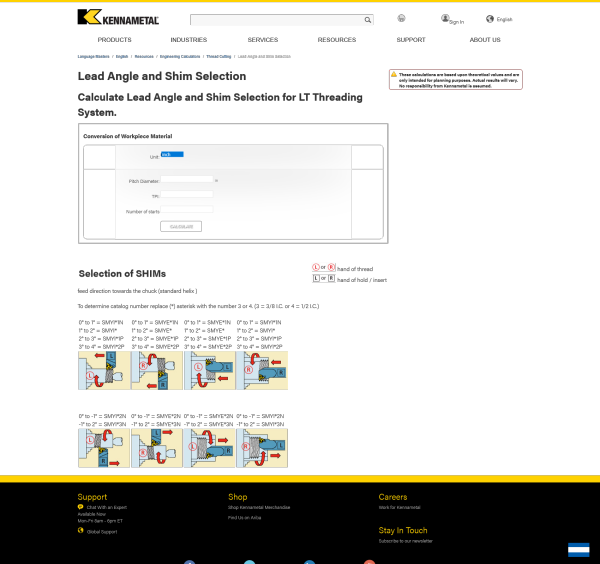Click bottom-row third SMYE*2N internal diagram

[x=209, y=448]
